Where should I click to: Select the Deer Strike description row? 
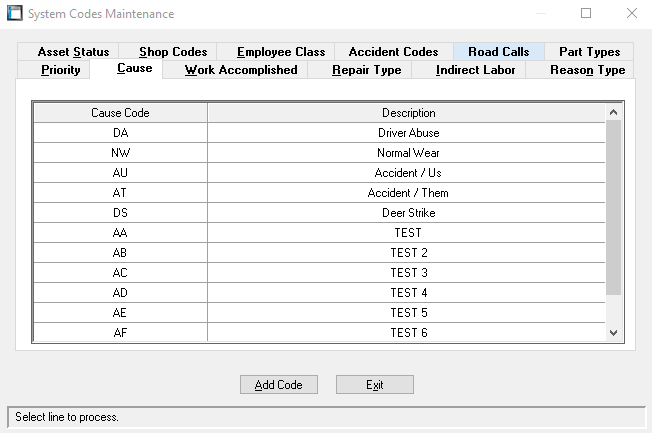pos(408,213)
